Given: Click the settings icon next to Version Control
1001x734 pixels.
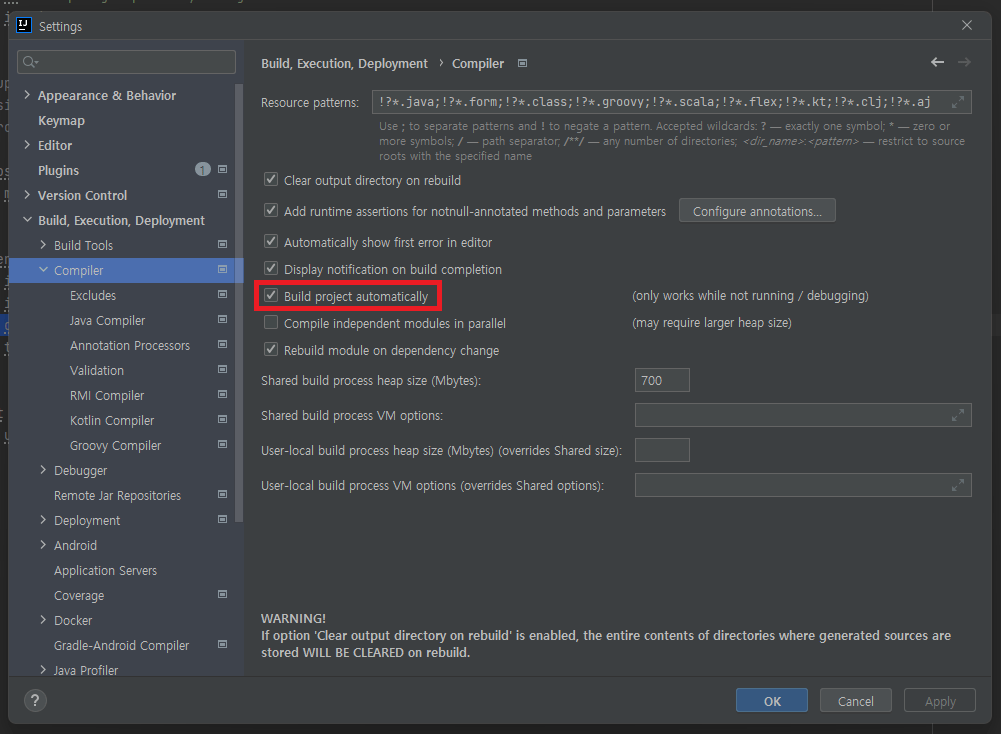Looking at the screenshot, I should point(222,194).
